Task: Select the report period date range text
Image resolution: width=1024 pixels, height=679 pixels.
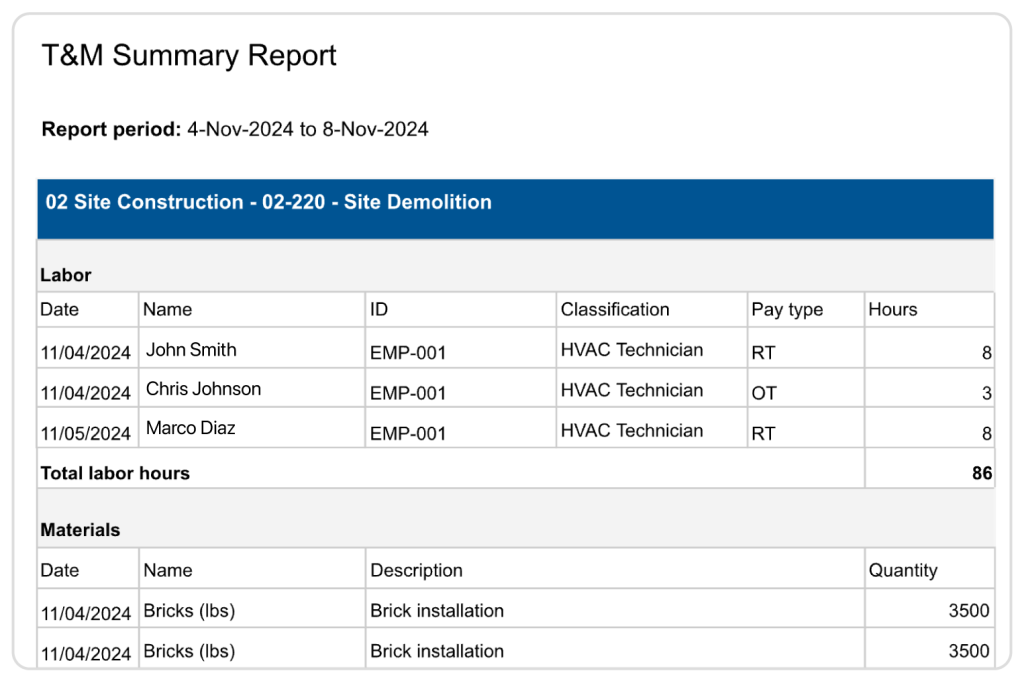Action: tap(307, 129)
